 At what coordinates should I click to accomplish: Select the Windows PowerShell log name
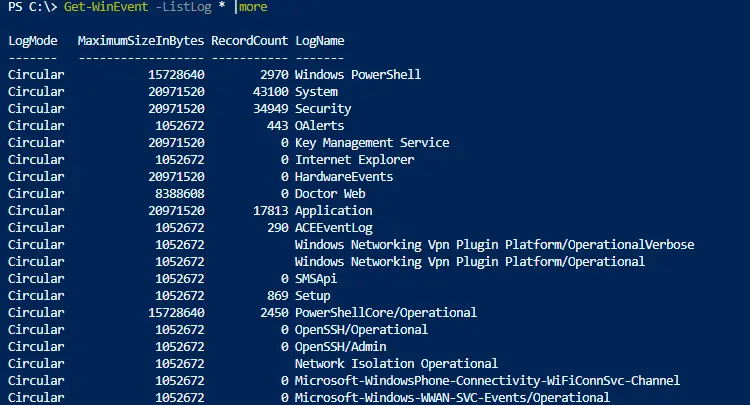358,75
